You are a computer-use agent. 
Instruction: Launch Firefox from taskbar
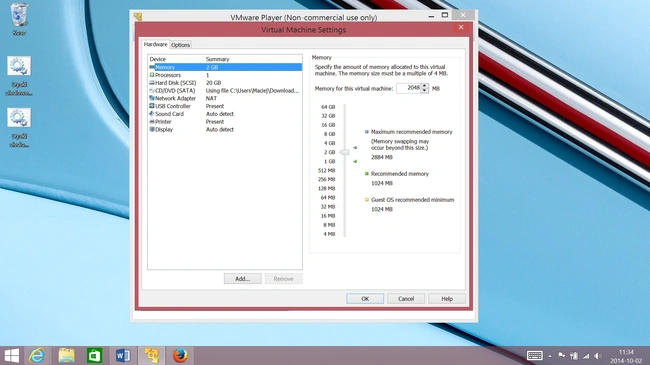[x=180, y=356]
